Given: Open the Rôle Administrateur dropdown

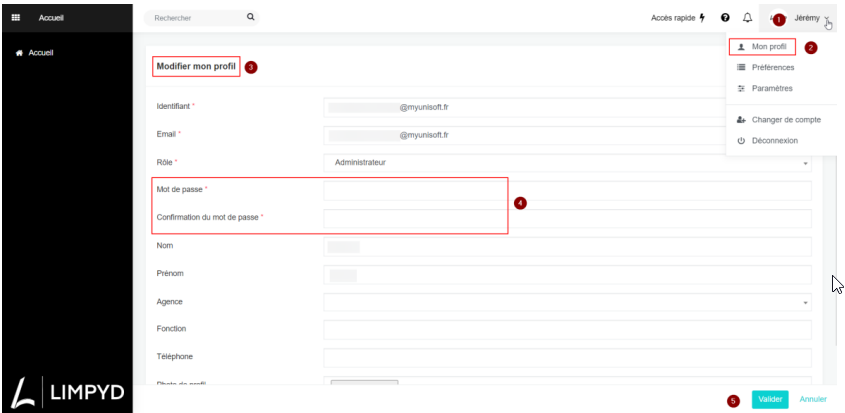Looking at the screenshot, I should coord(567,162).
